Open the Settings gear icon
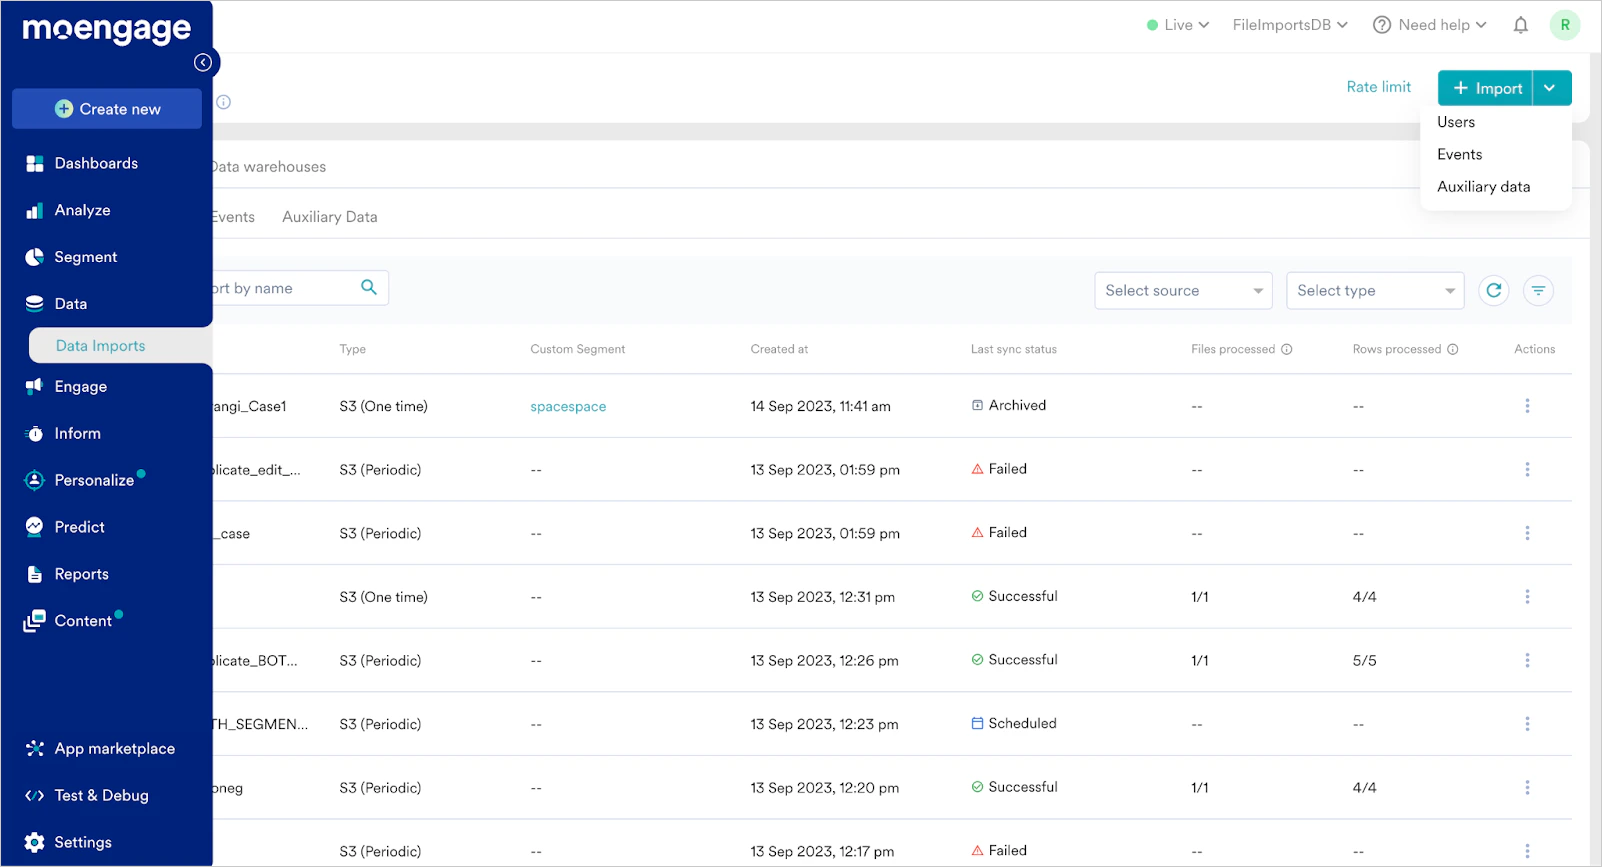This screenshot has width=1602, height=867. point(35,842)
